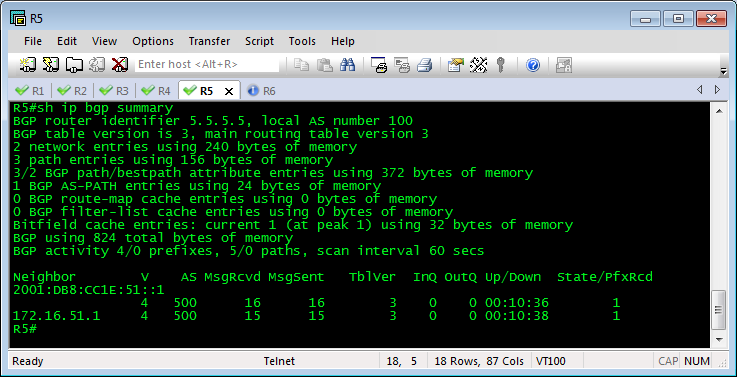Click the R5 window title icon
This screenshot has width=737, height=377.
(x=17, y=18)
